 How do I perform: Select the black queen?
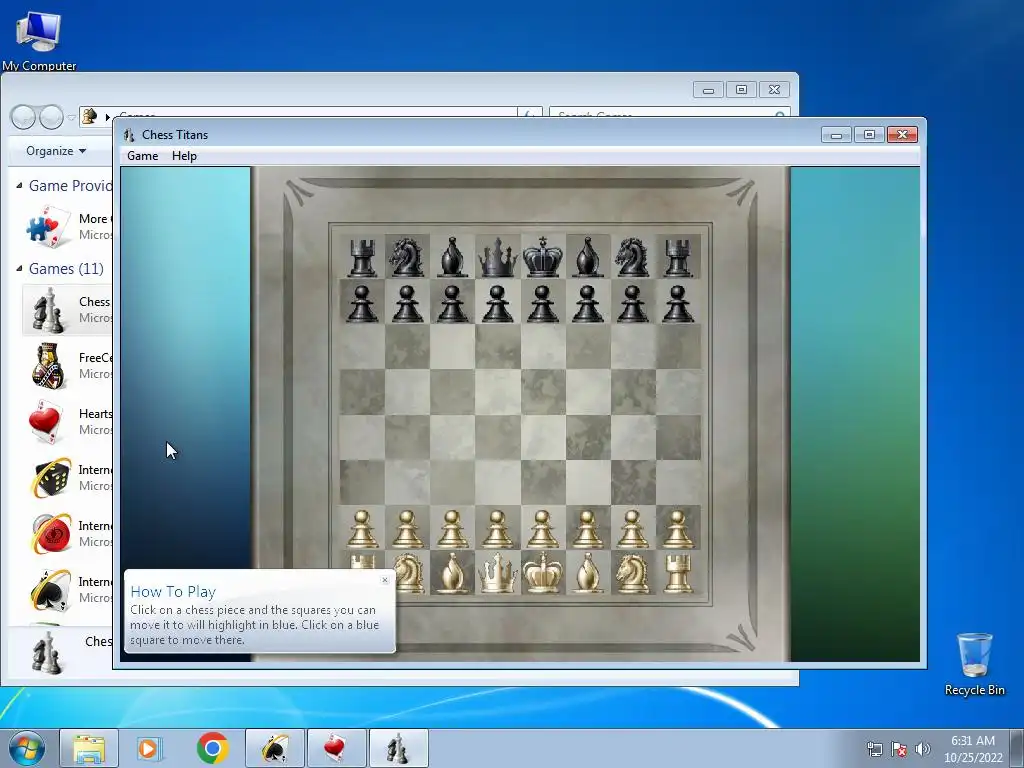click(x=497, y=257)
